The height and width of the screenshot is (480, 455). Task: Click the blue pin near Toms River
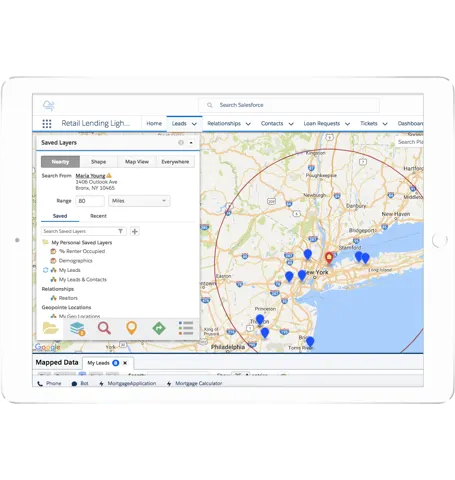pos(310,342)
